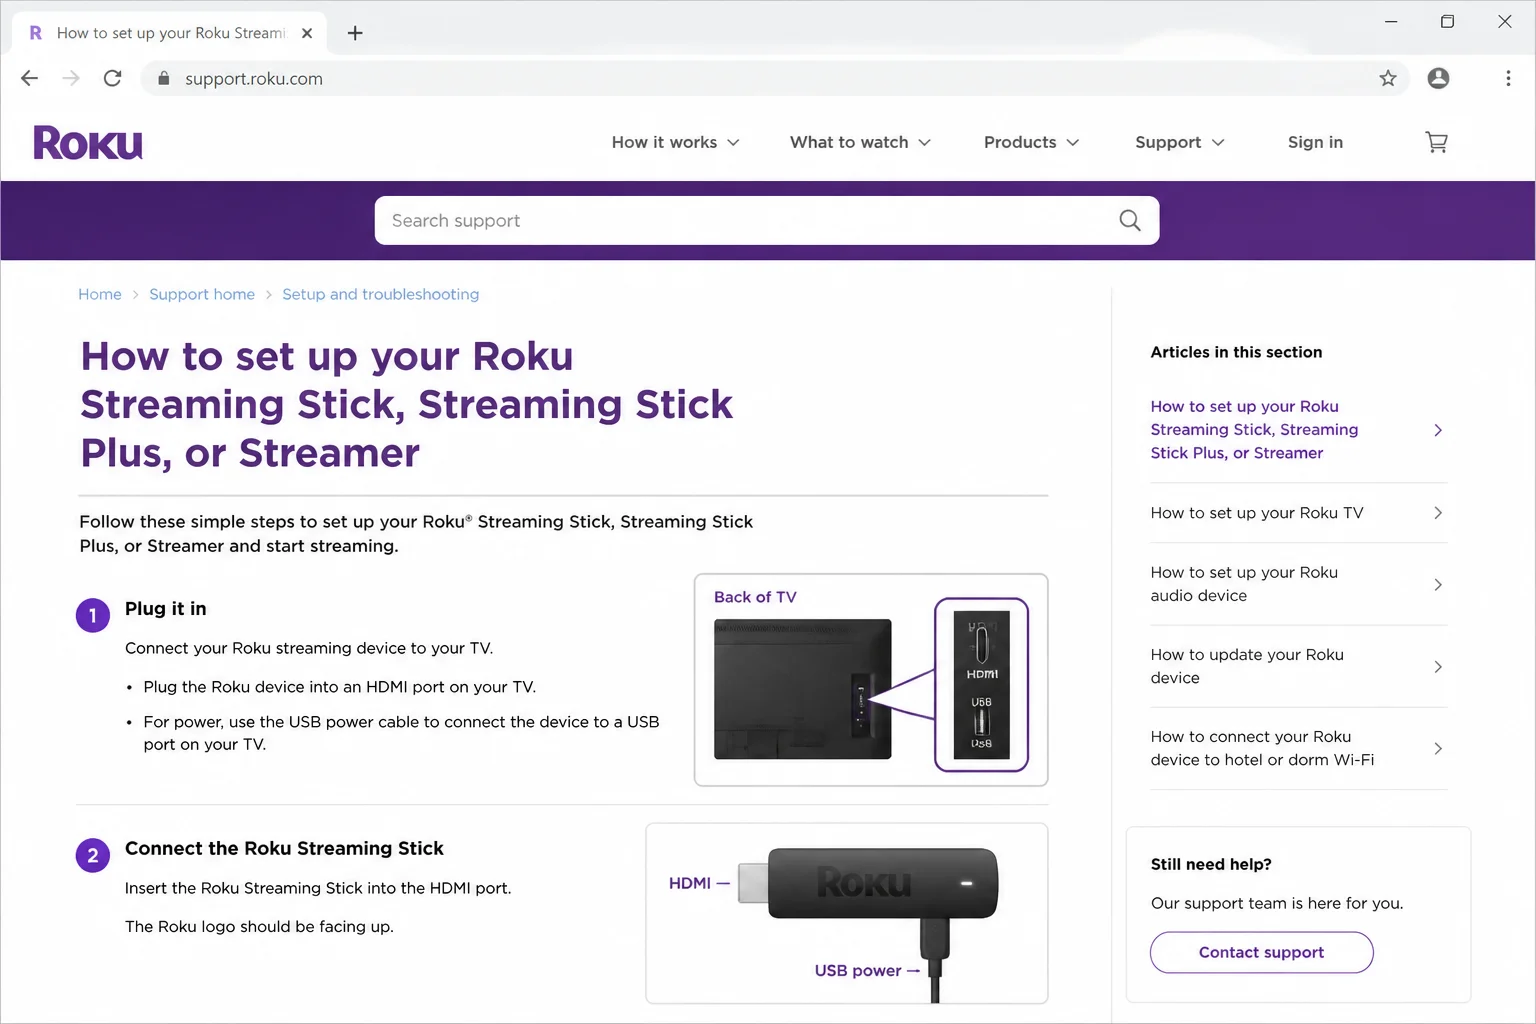Click the Roku favicon on the tab

click(x=36, y=33)
